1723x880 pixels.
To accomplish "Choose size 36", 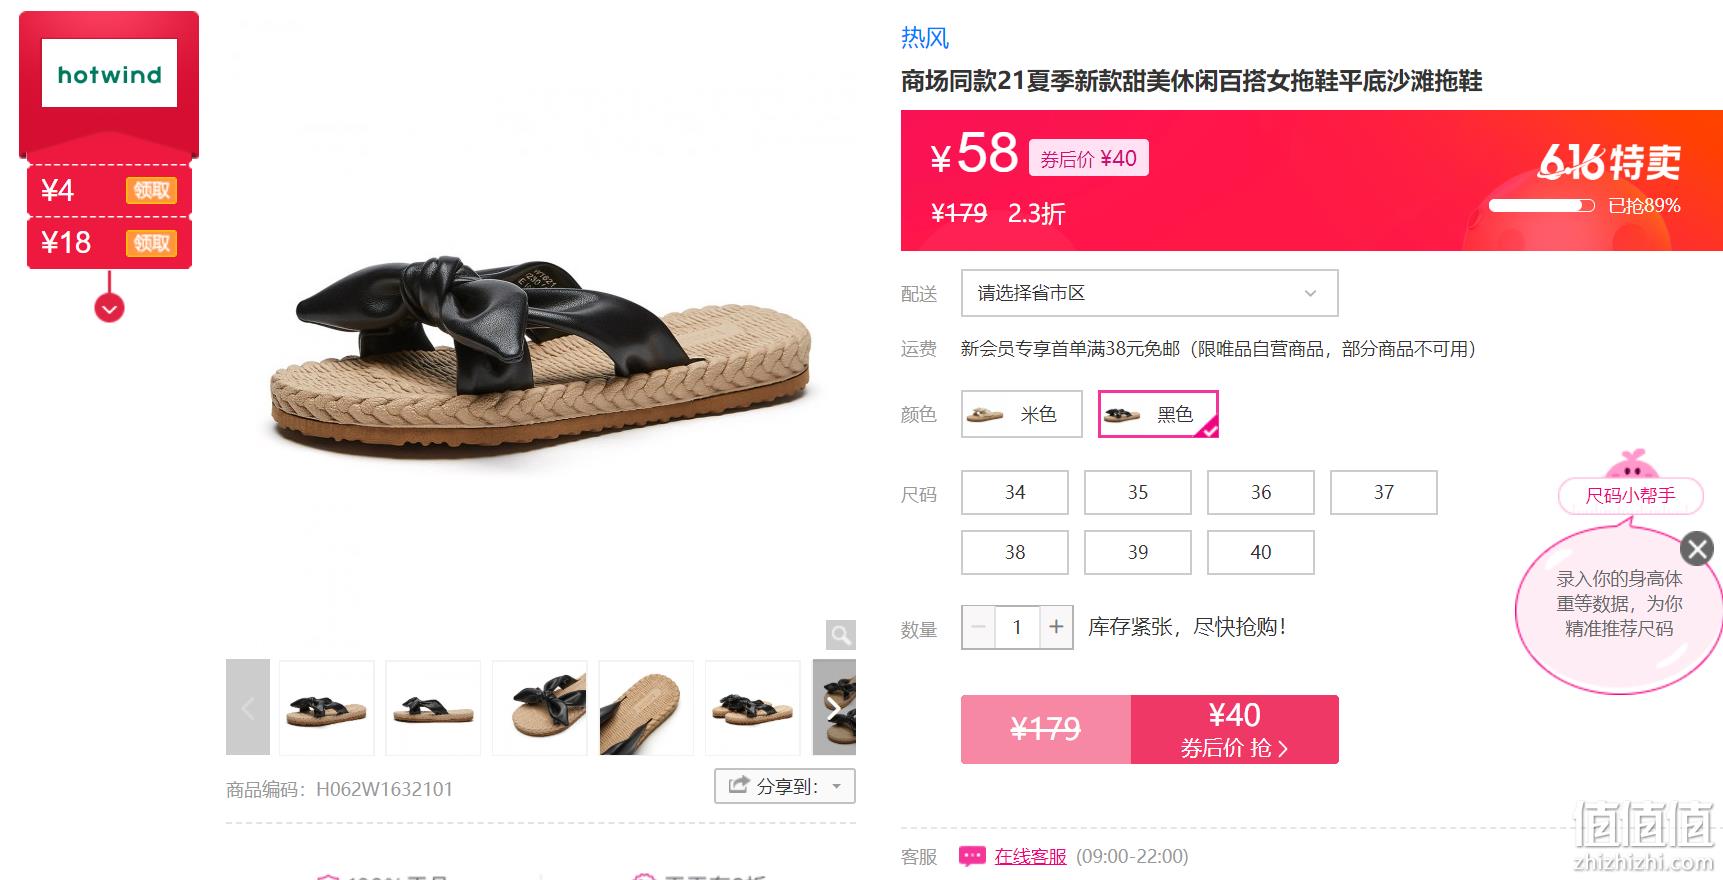I will [1261, 492].
